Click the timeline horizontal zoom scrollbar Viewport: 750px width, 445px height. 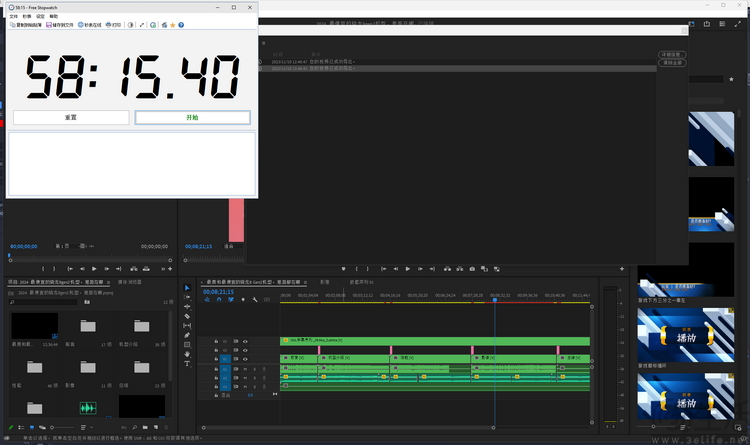tap(348, 427)
